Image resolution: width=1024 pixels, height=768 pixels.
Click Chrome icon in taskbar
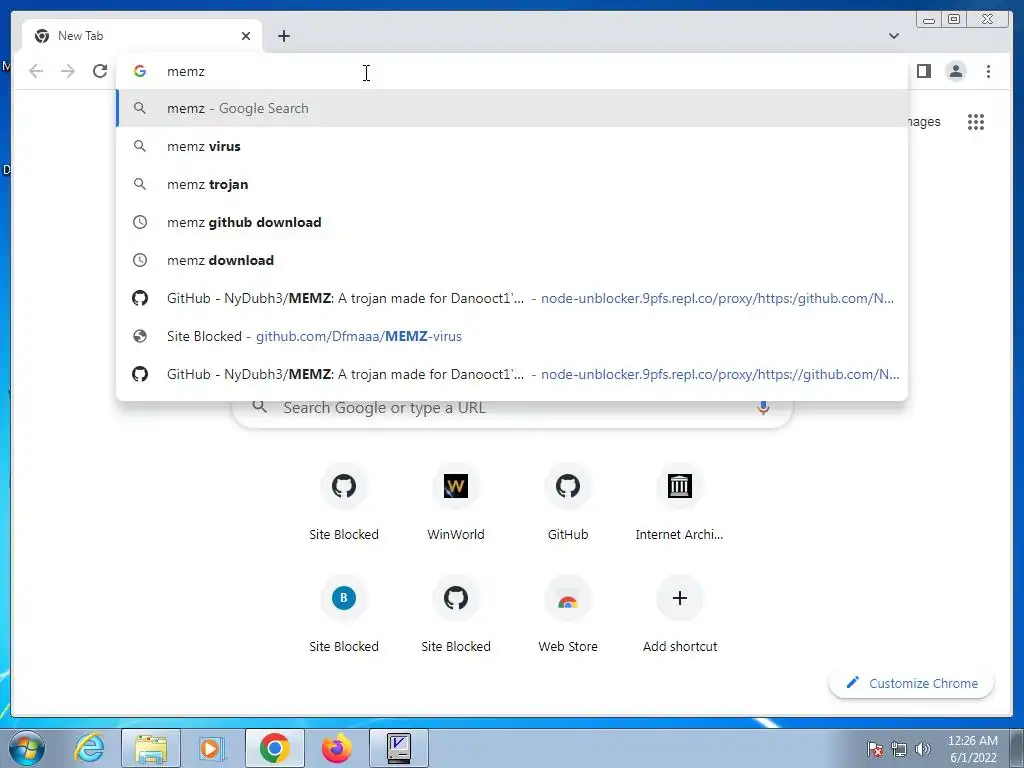point(274,748)
